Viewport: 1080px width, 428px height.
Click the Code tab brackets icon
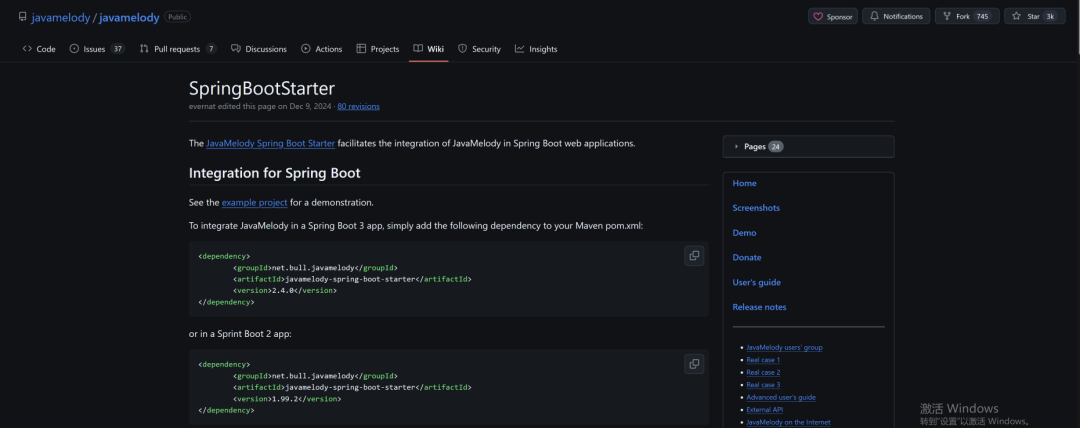point(28,49)
